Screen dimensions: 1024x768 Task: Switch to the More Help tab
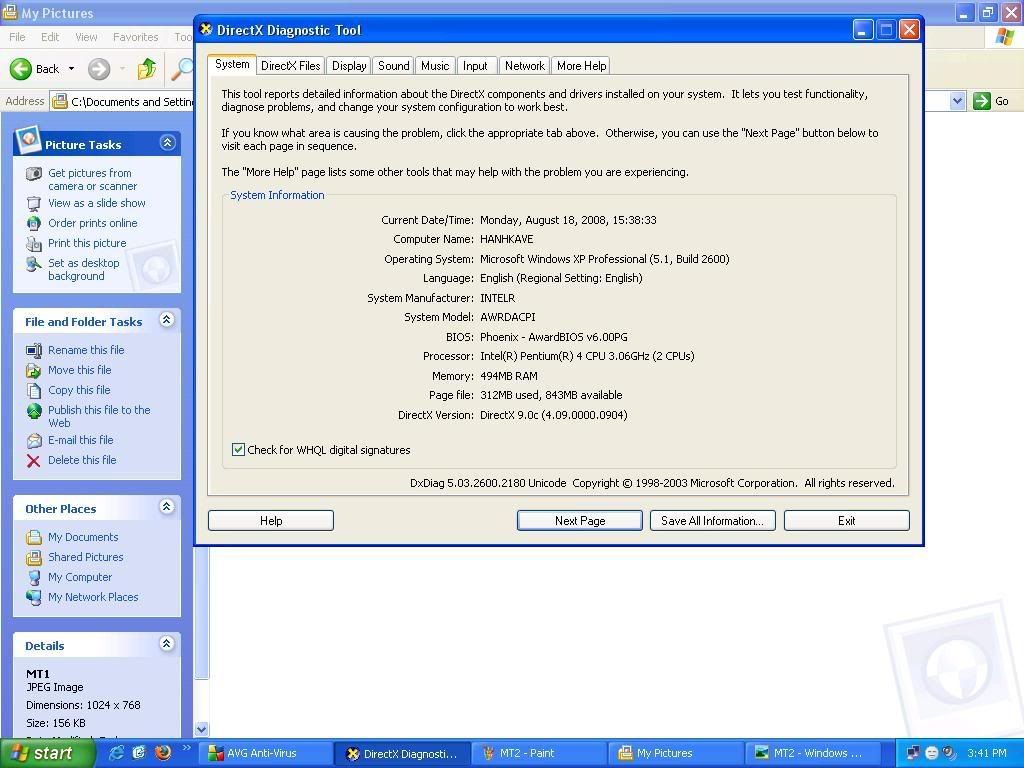coord(581,66)
